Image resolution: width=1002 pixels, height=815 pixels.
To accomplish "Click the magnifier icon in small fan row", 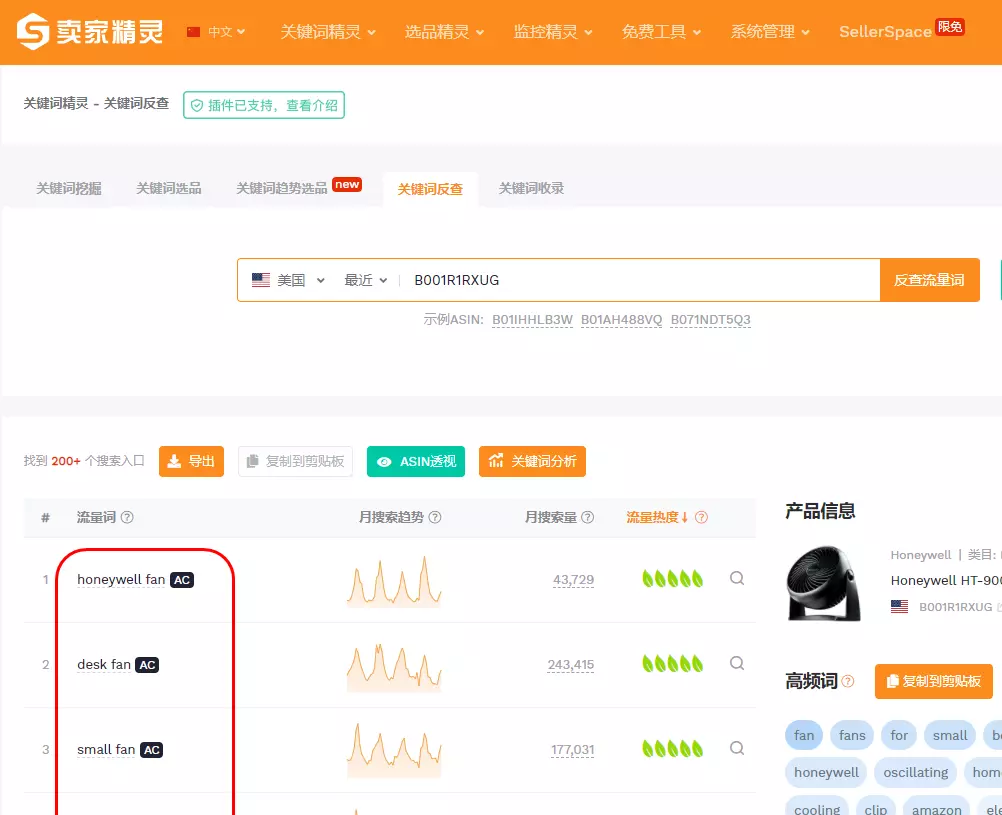I will [x=737, y=749].
